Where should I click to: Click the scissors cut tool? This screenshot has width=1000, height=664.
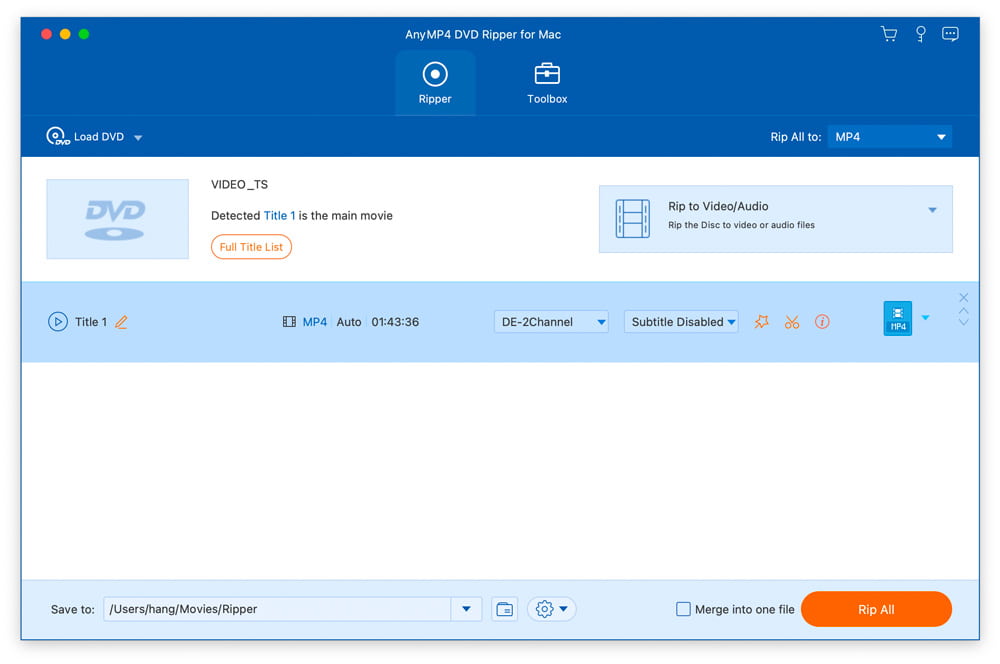(x=792, y=322)
